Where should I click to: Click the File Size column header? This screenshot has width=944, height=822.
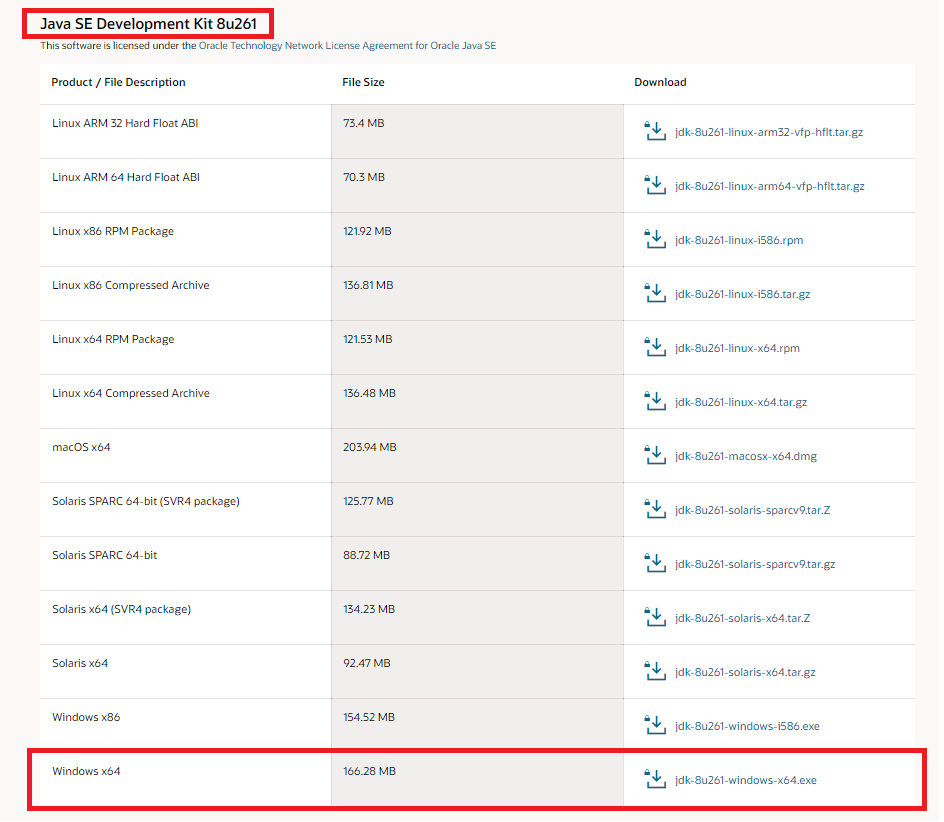click(x=363, y=83)
